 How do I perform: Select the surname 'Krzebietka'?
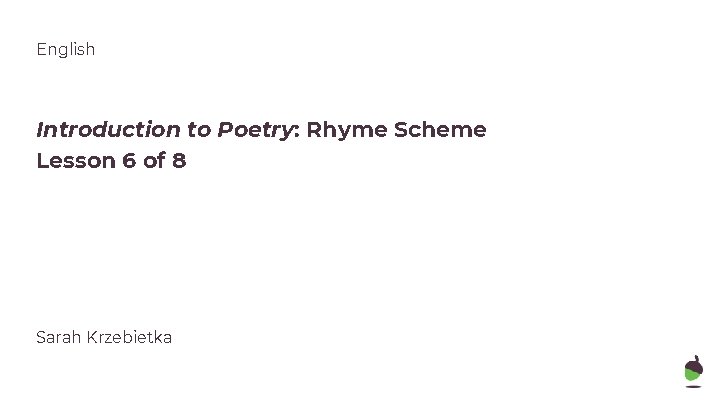129,338
